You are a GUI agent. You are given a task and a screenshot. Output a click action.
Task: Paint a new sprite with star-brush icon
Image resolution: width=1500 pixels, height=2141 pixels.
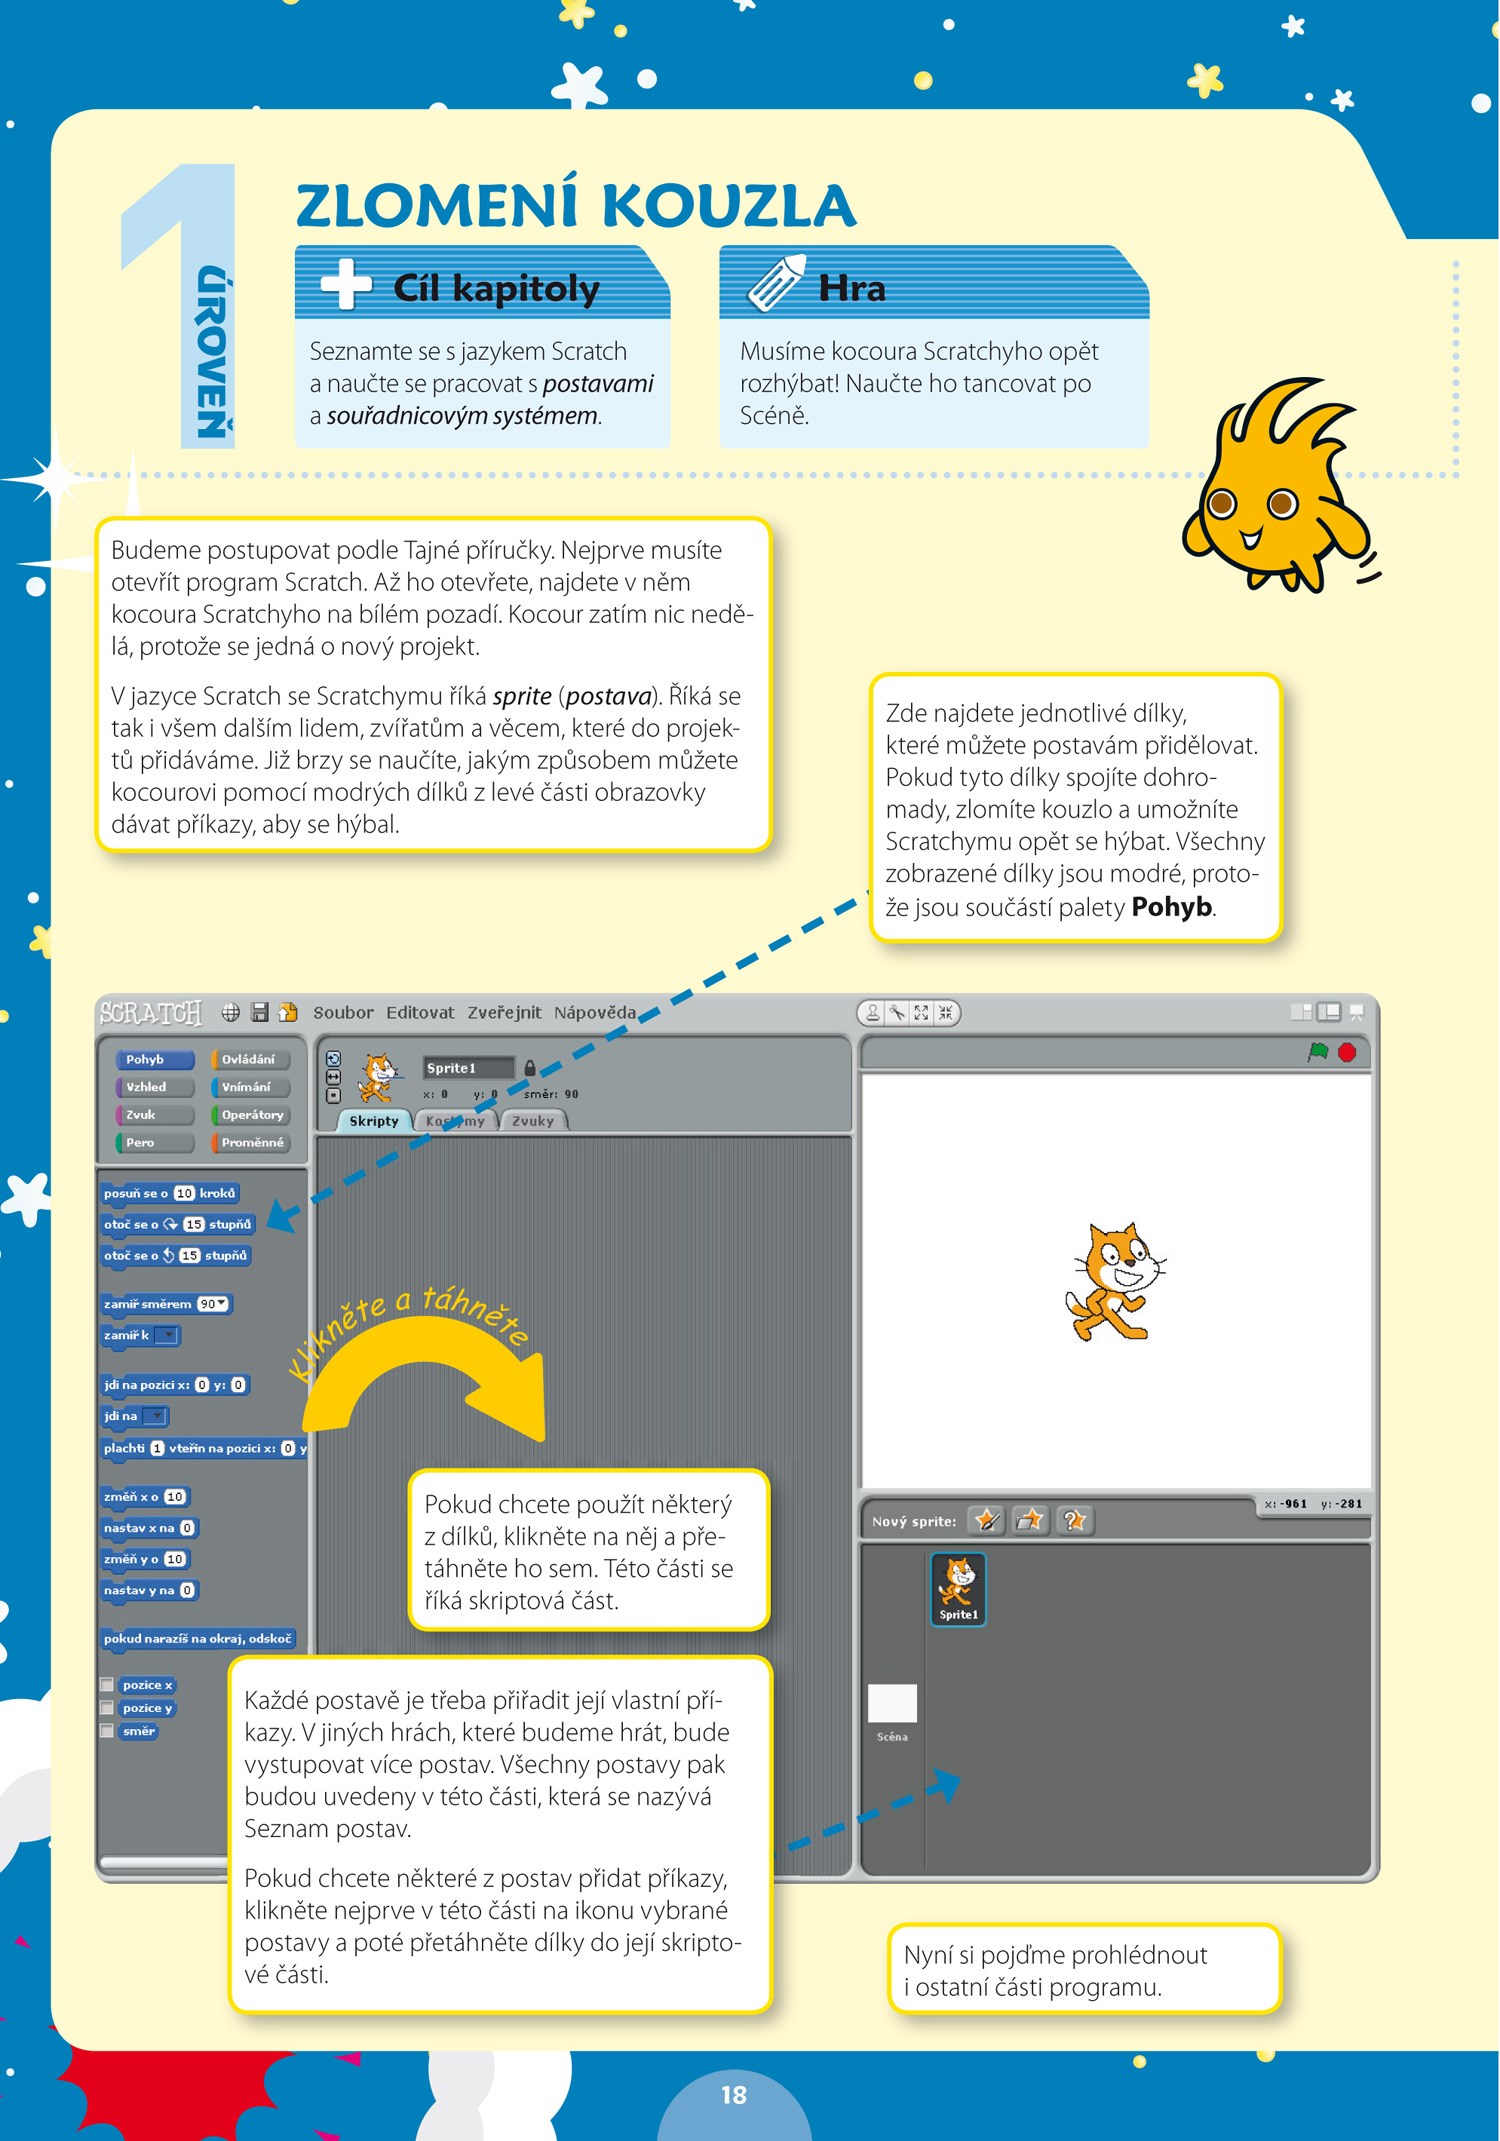pyautogui.click(x=987, y=1520)
